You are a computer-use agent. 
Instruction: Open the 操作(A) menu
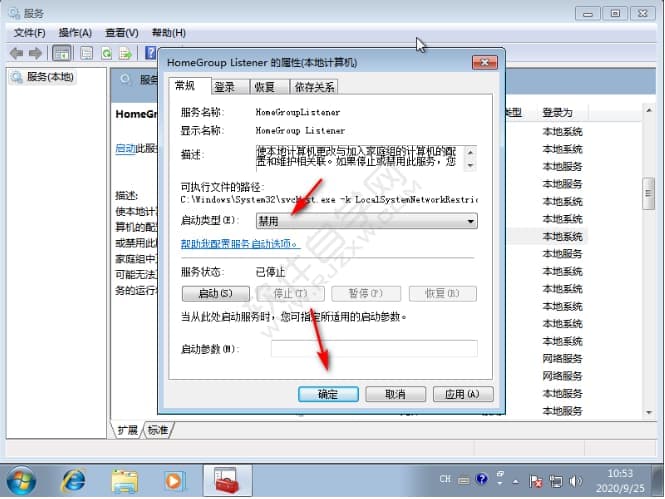pos(76,33)
